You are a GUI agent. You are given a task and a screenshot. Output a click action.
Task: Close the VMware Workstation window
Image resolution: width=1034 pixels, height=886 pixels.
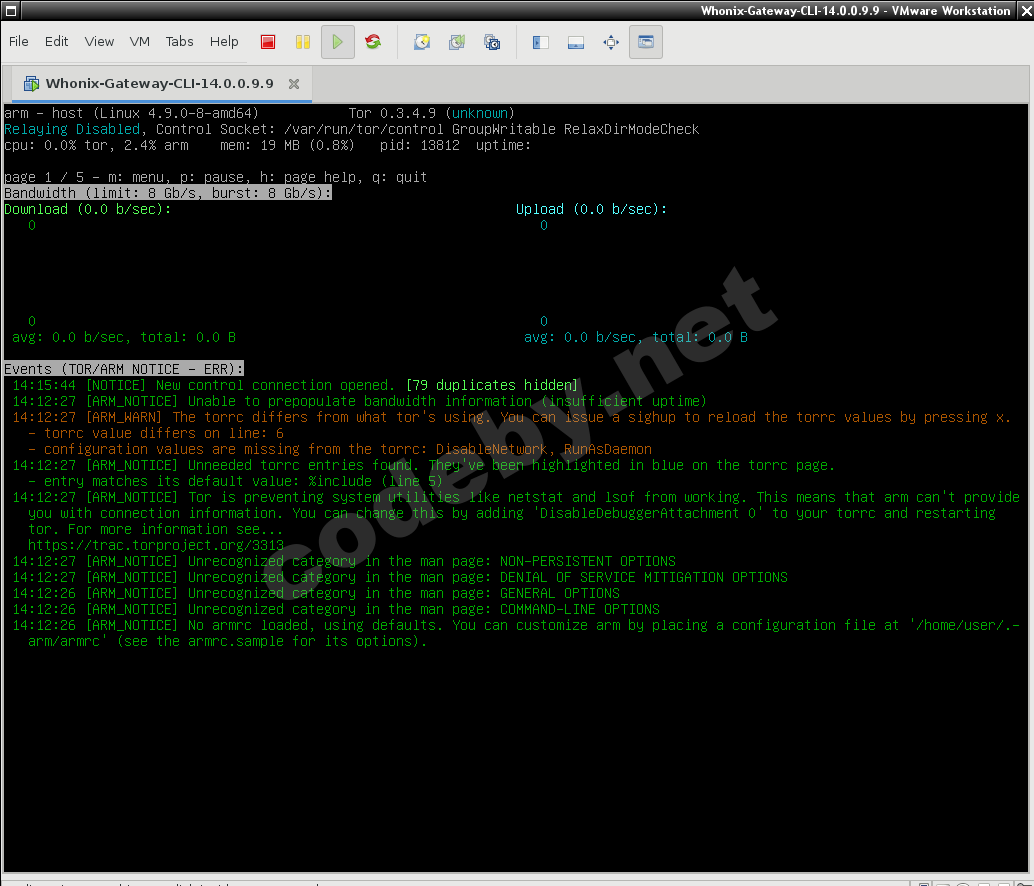[1026, 11]
